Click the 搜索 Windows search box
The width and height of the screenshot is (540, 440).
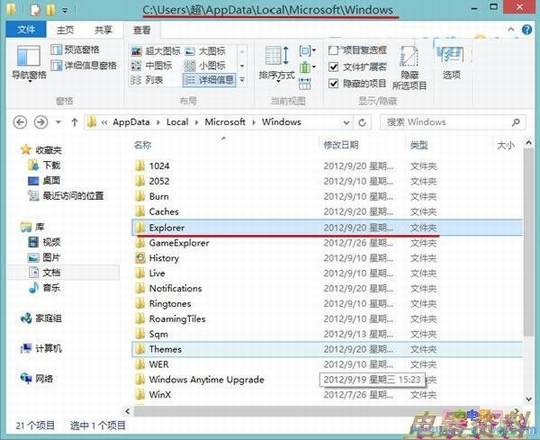pos(448,122)
